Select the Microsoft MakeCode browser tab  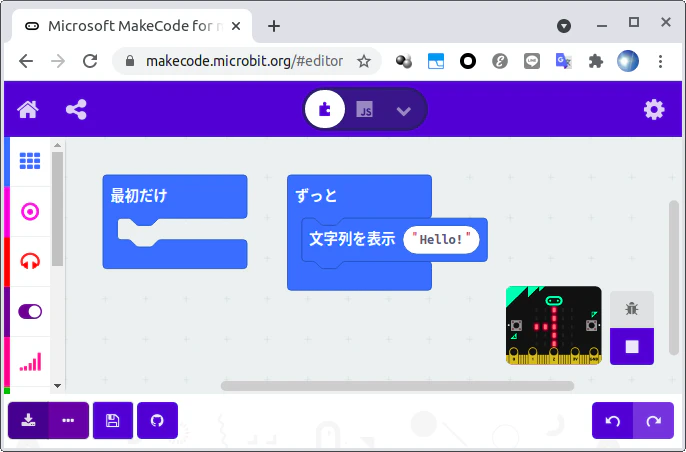coord(132,26)
